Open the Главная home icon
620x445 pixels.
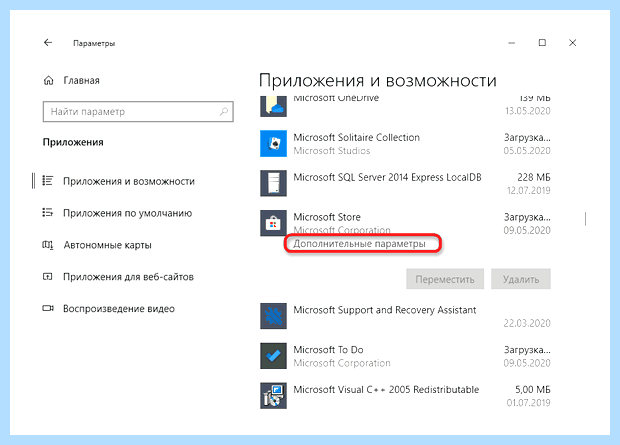48,81
